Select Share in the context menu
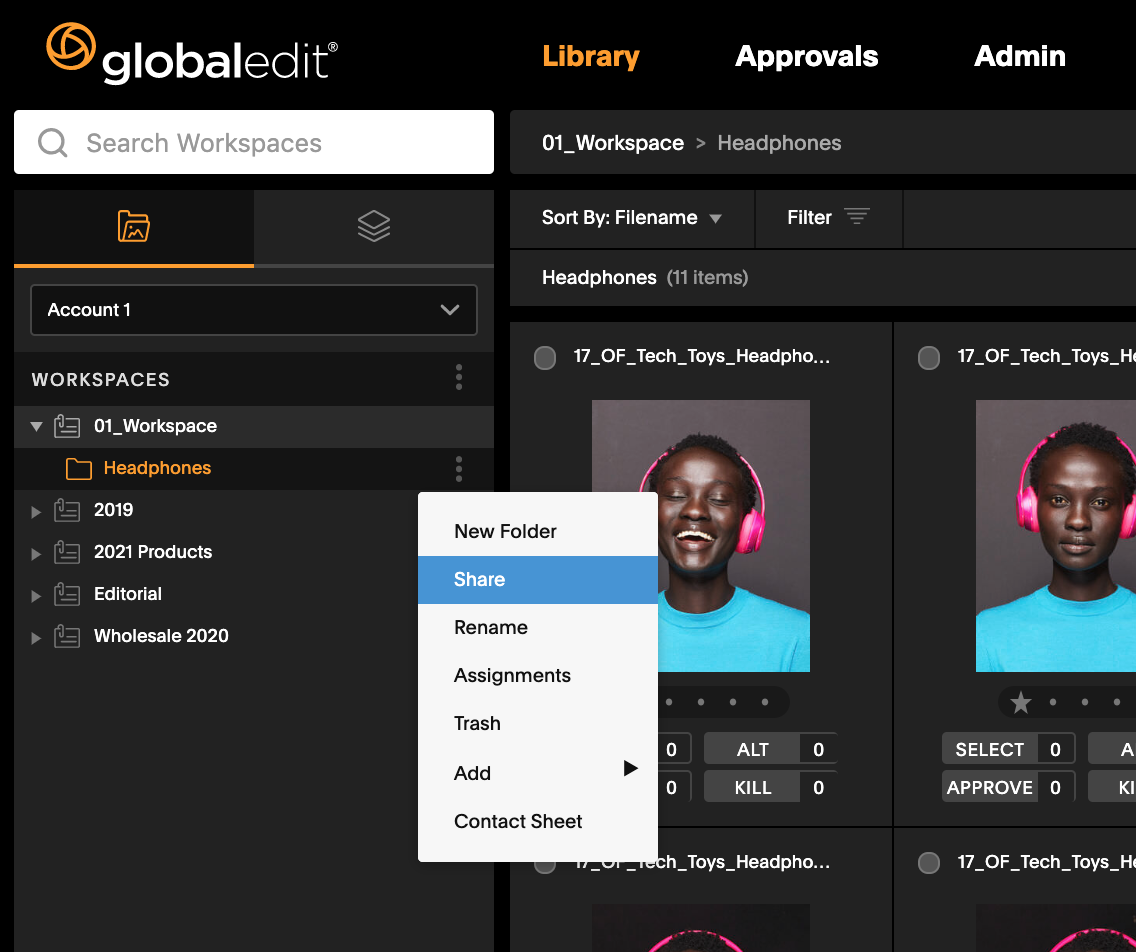This screenshot has width=1136, height=952. pyautogui.click(x=538, y=580)
